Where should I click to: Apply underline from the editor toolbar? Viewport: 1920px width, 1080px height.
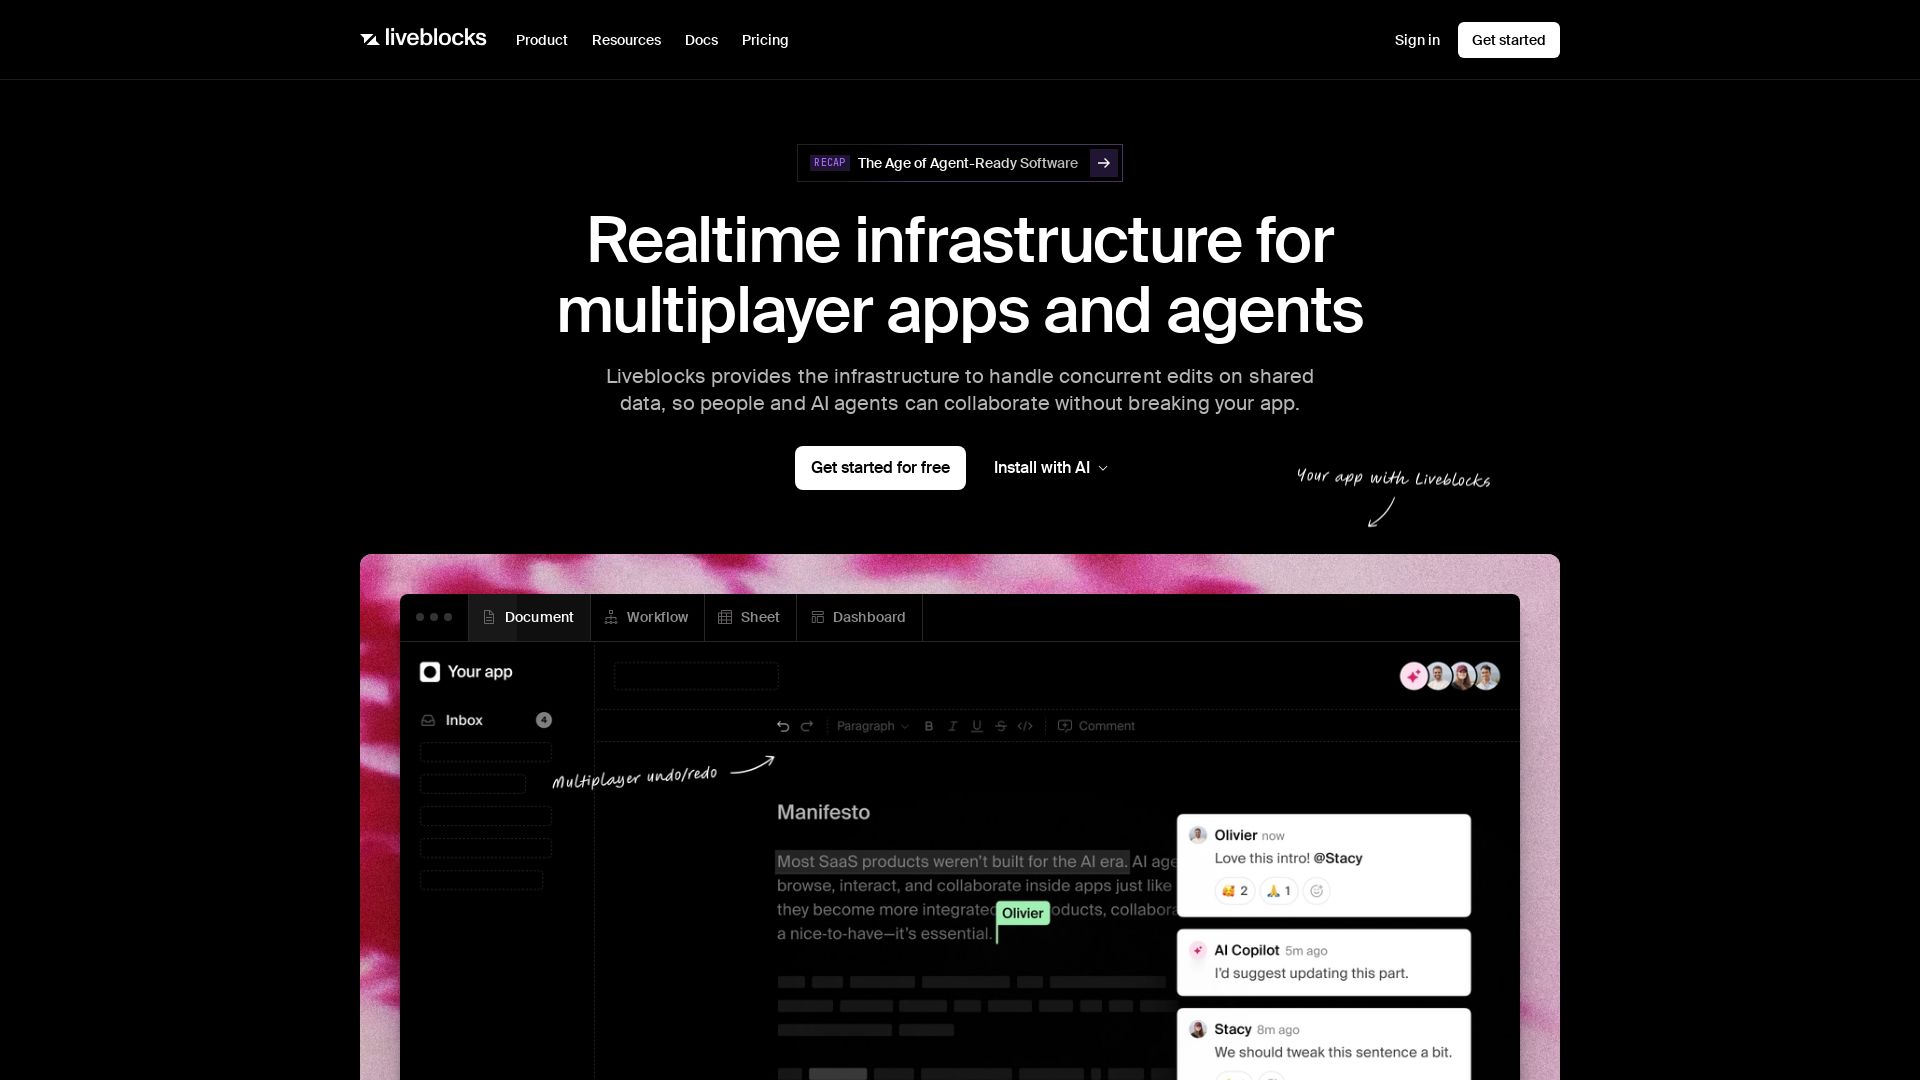click(977, 726)
